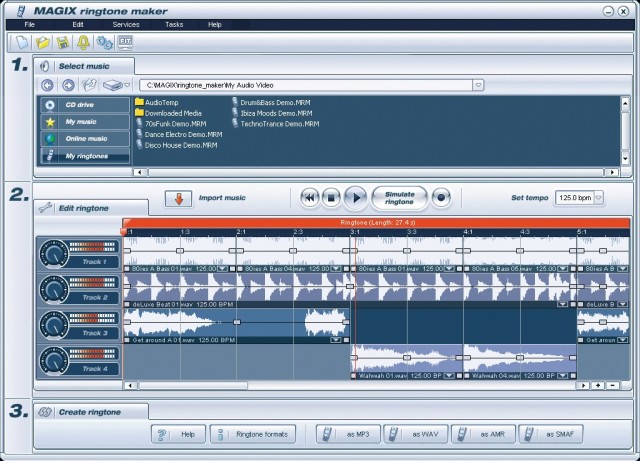Open a file with the folder icon

(42, 42)
